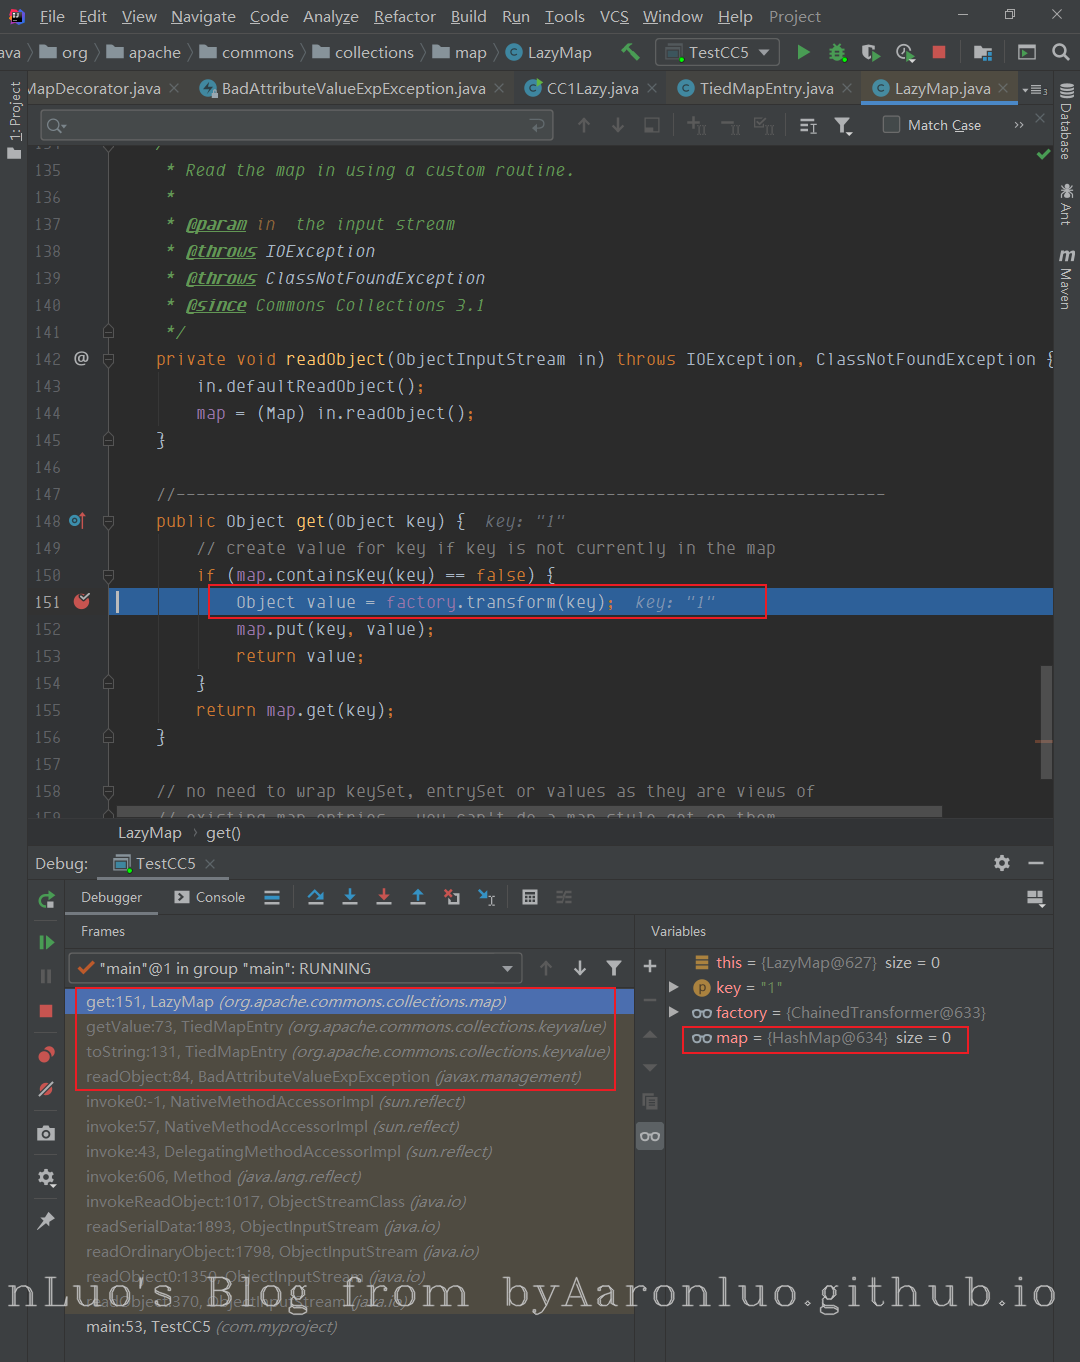Open the thread selector showing main RUNNING
The width and height of the screenshot is (1080, 1362).
(x=296, y=968)
